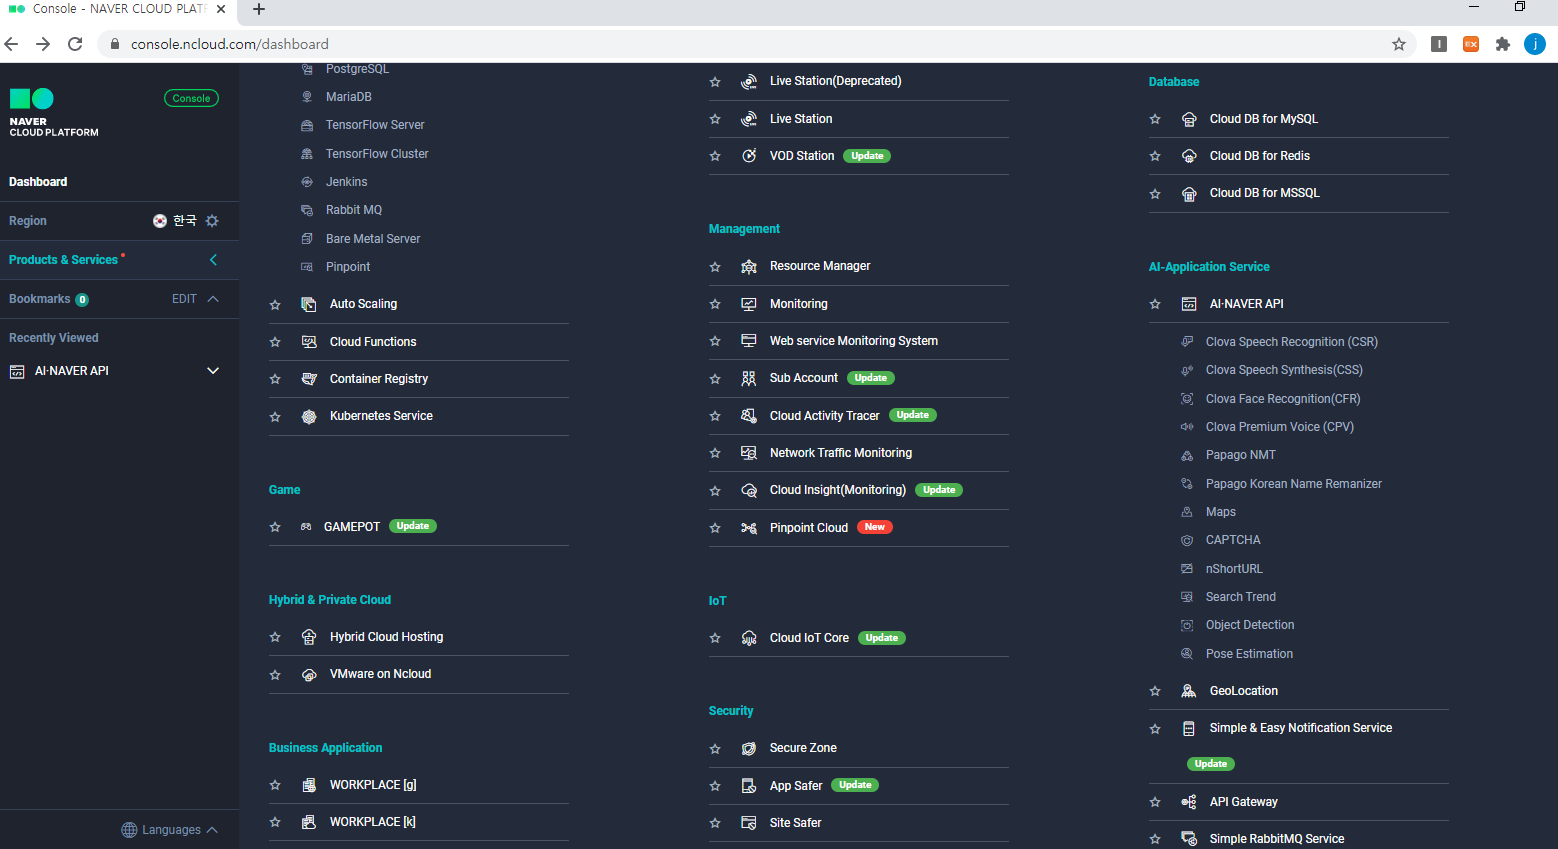The width and height of the screenshot is (1558, 849).
Task: Click the Sub Account people icon
Action: 749,378
